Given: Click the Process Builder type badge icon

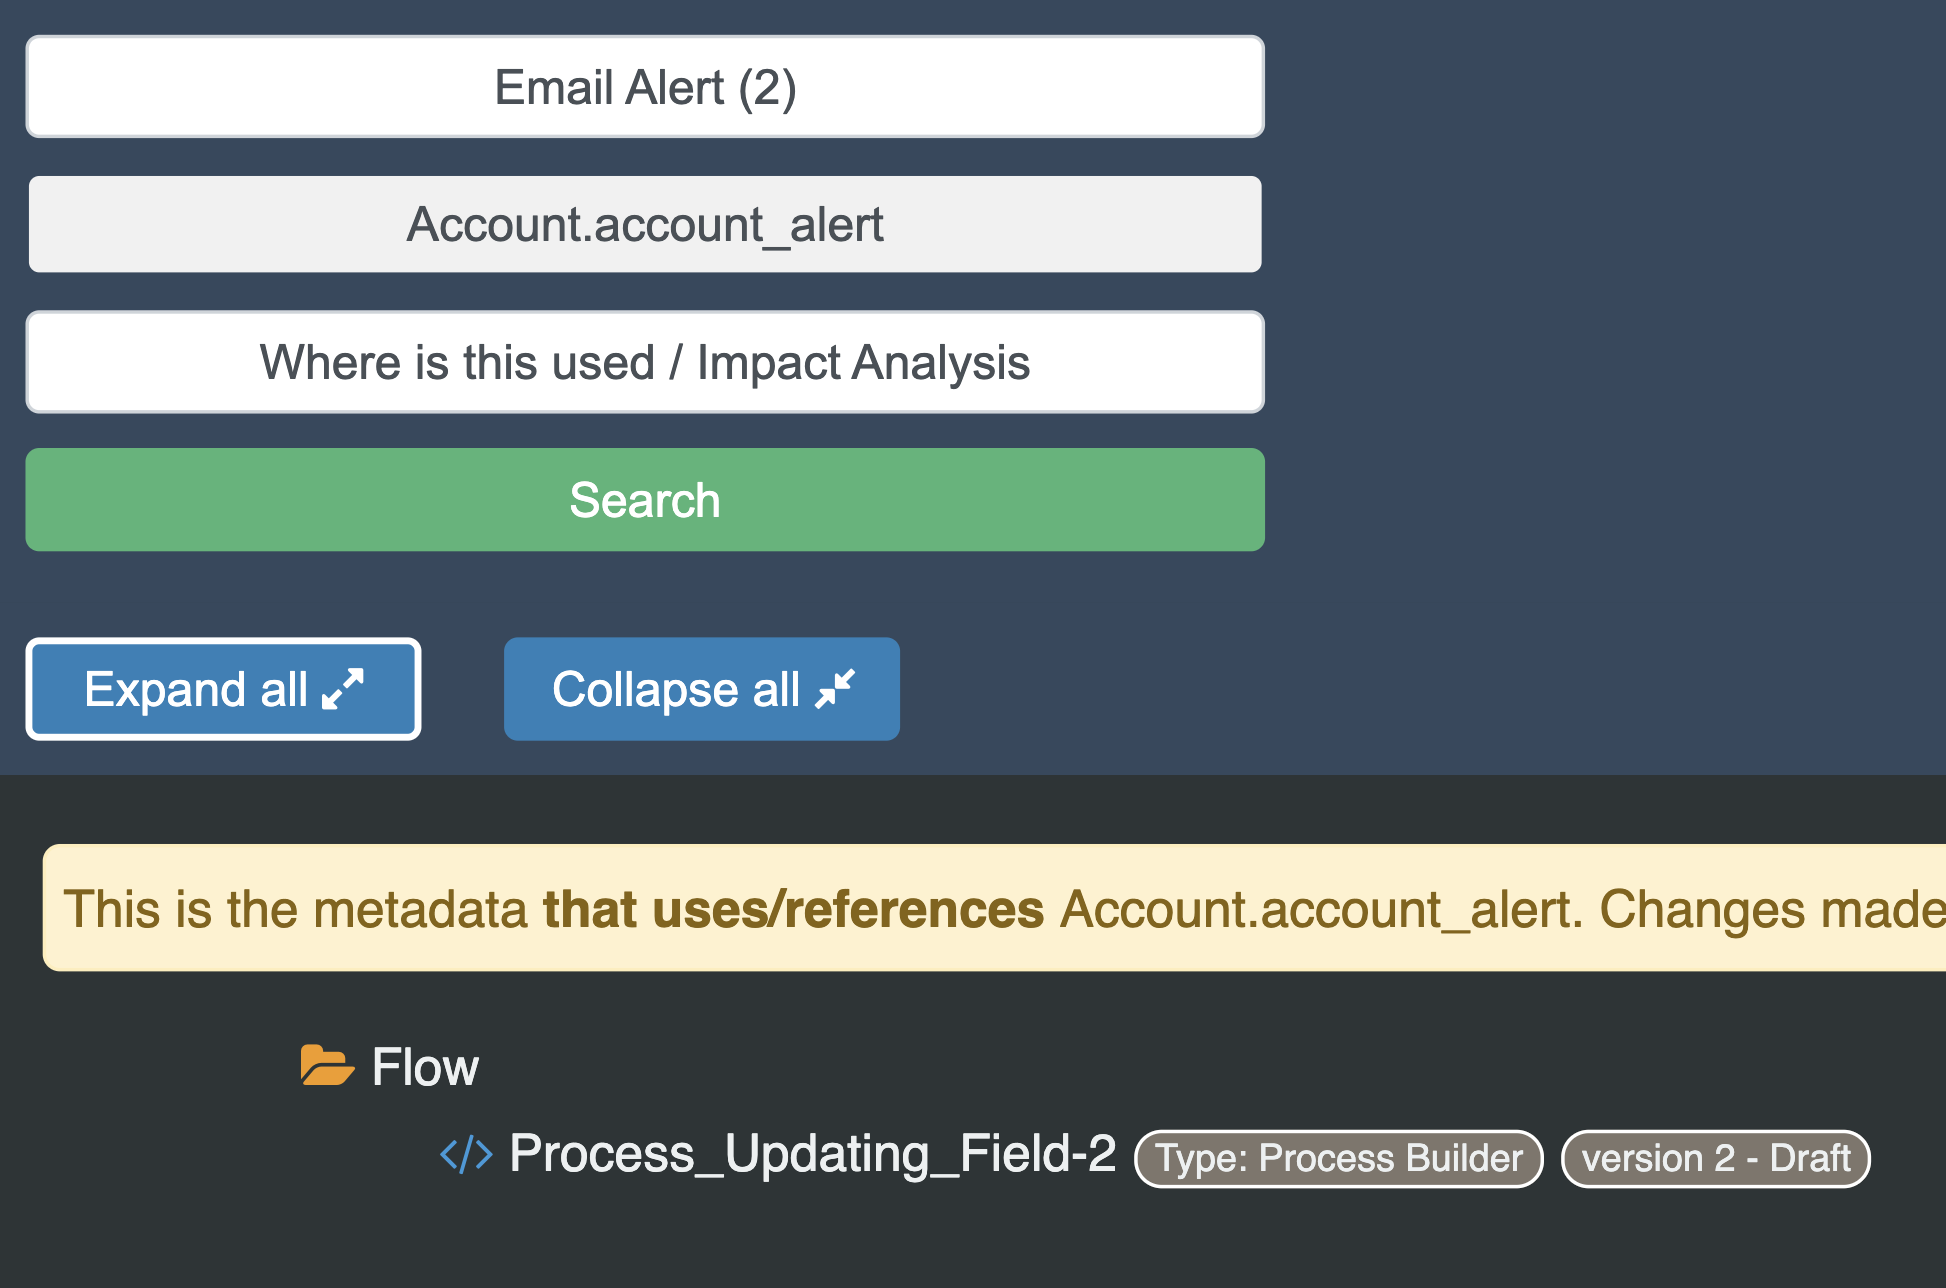Looking at the screenshot, I should tap(1338, 1158).
